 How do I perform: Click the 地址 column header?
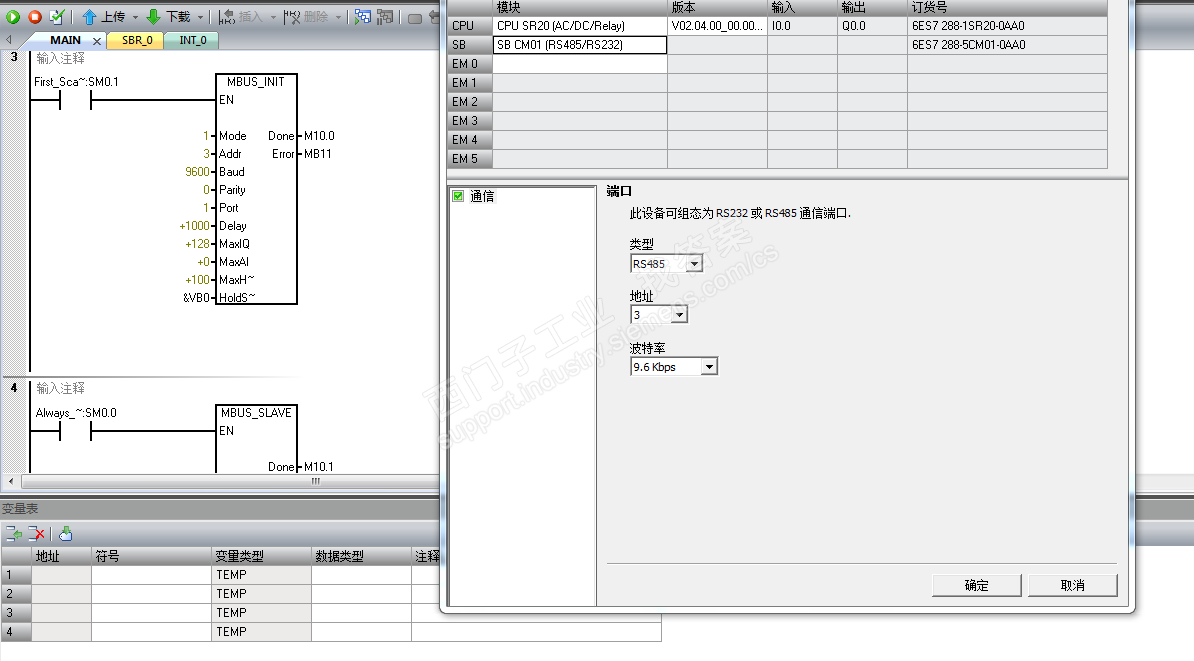(x=62, y=557)
